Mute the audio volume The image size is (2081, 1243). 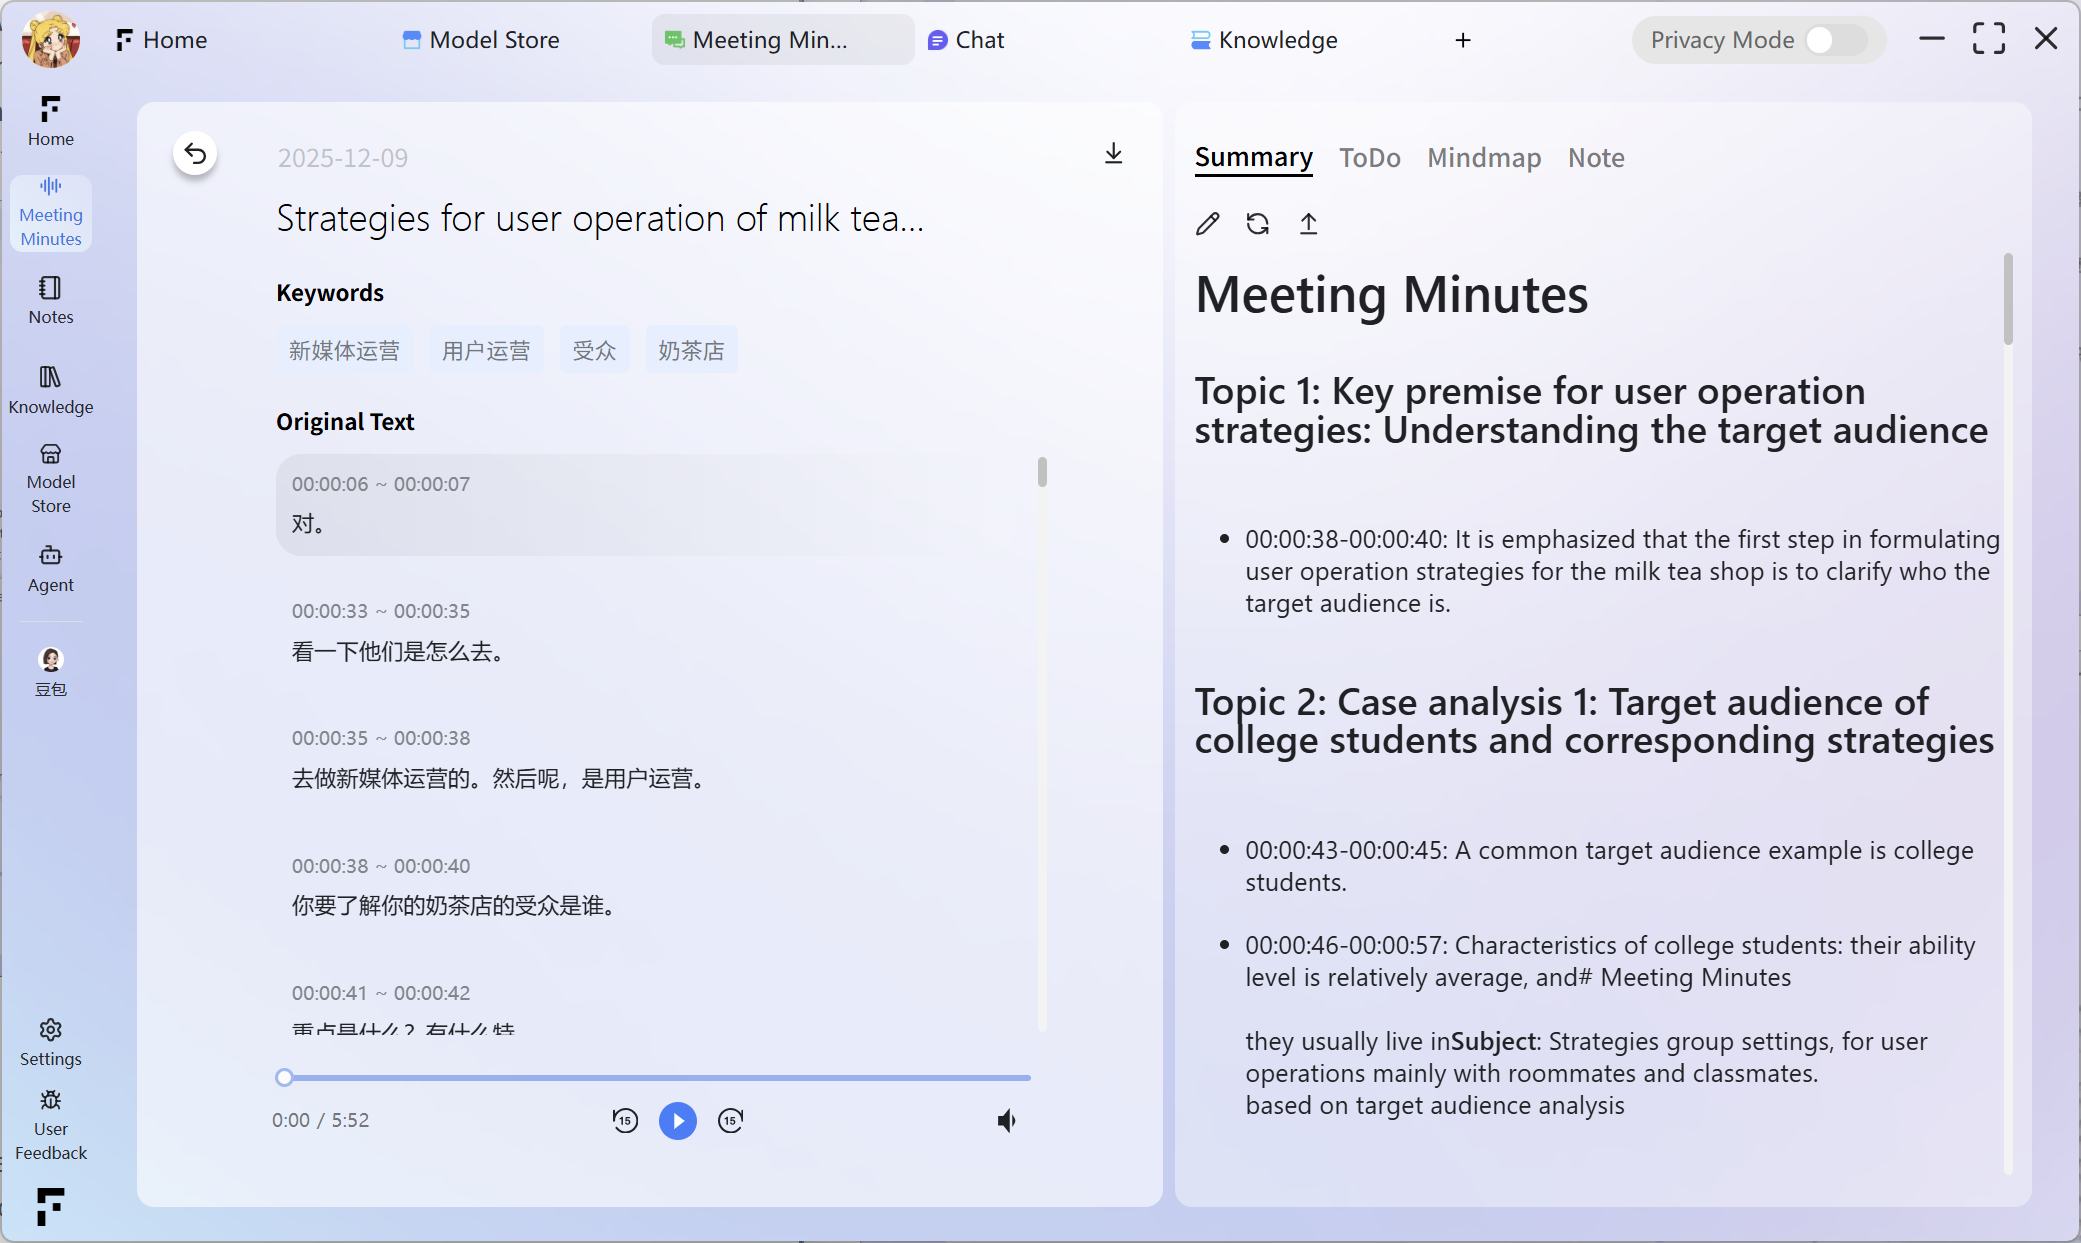coord(1007,1121)
